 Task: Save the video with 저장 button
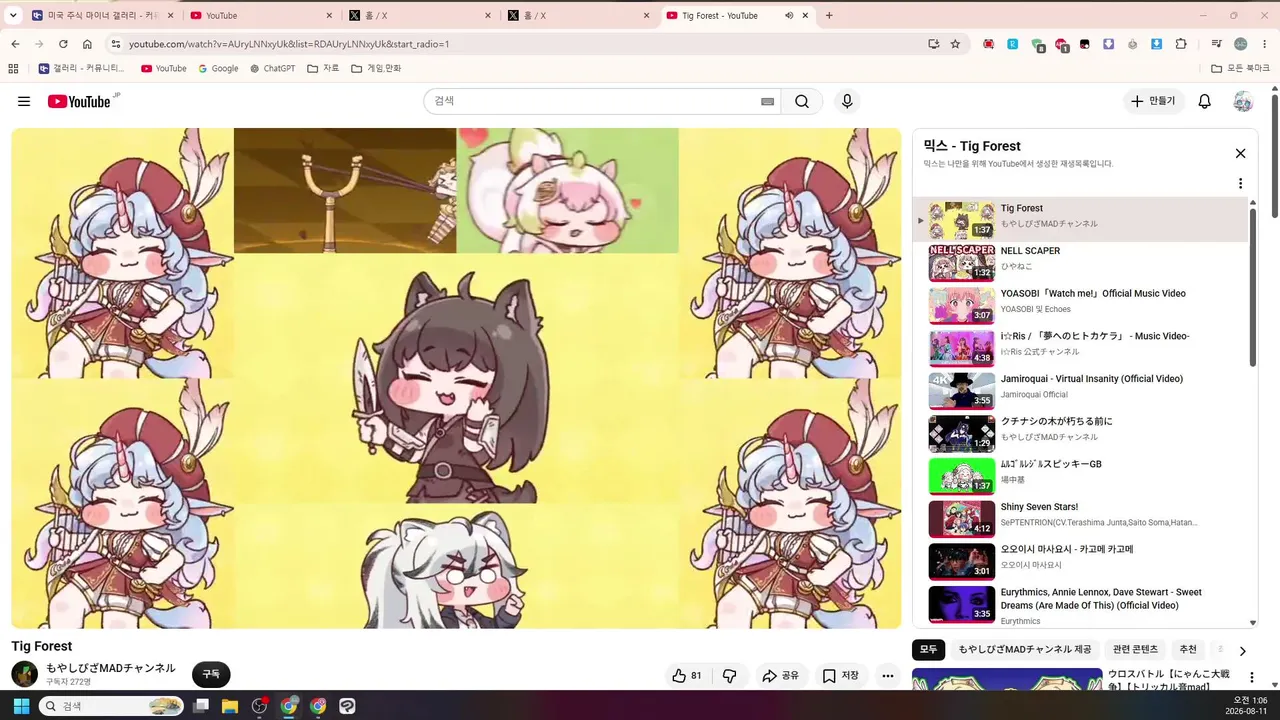pyautogui.click(x=840, y=676)
